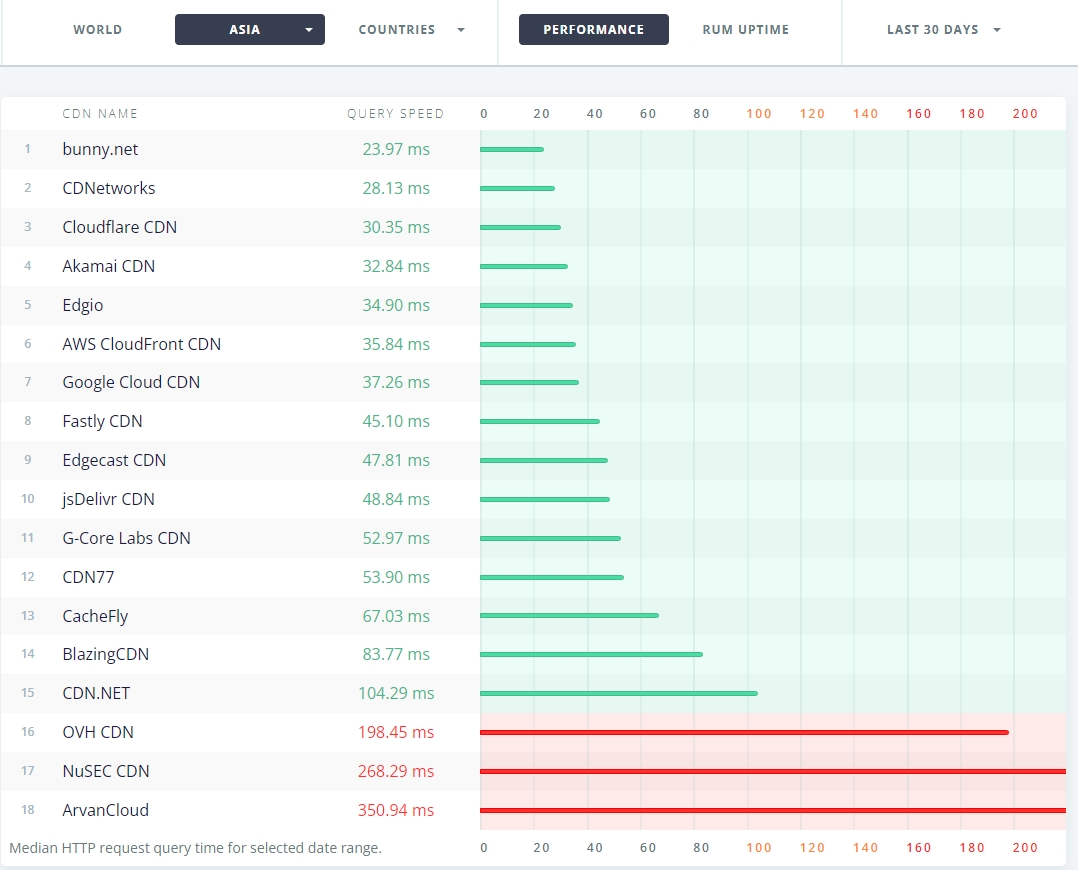The image size is (1078, 870).
Task: Click the Median HTTP request query time footnote
Action: pos(195,848)
